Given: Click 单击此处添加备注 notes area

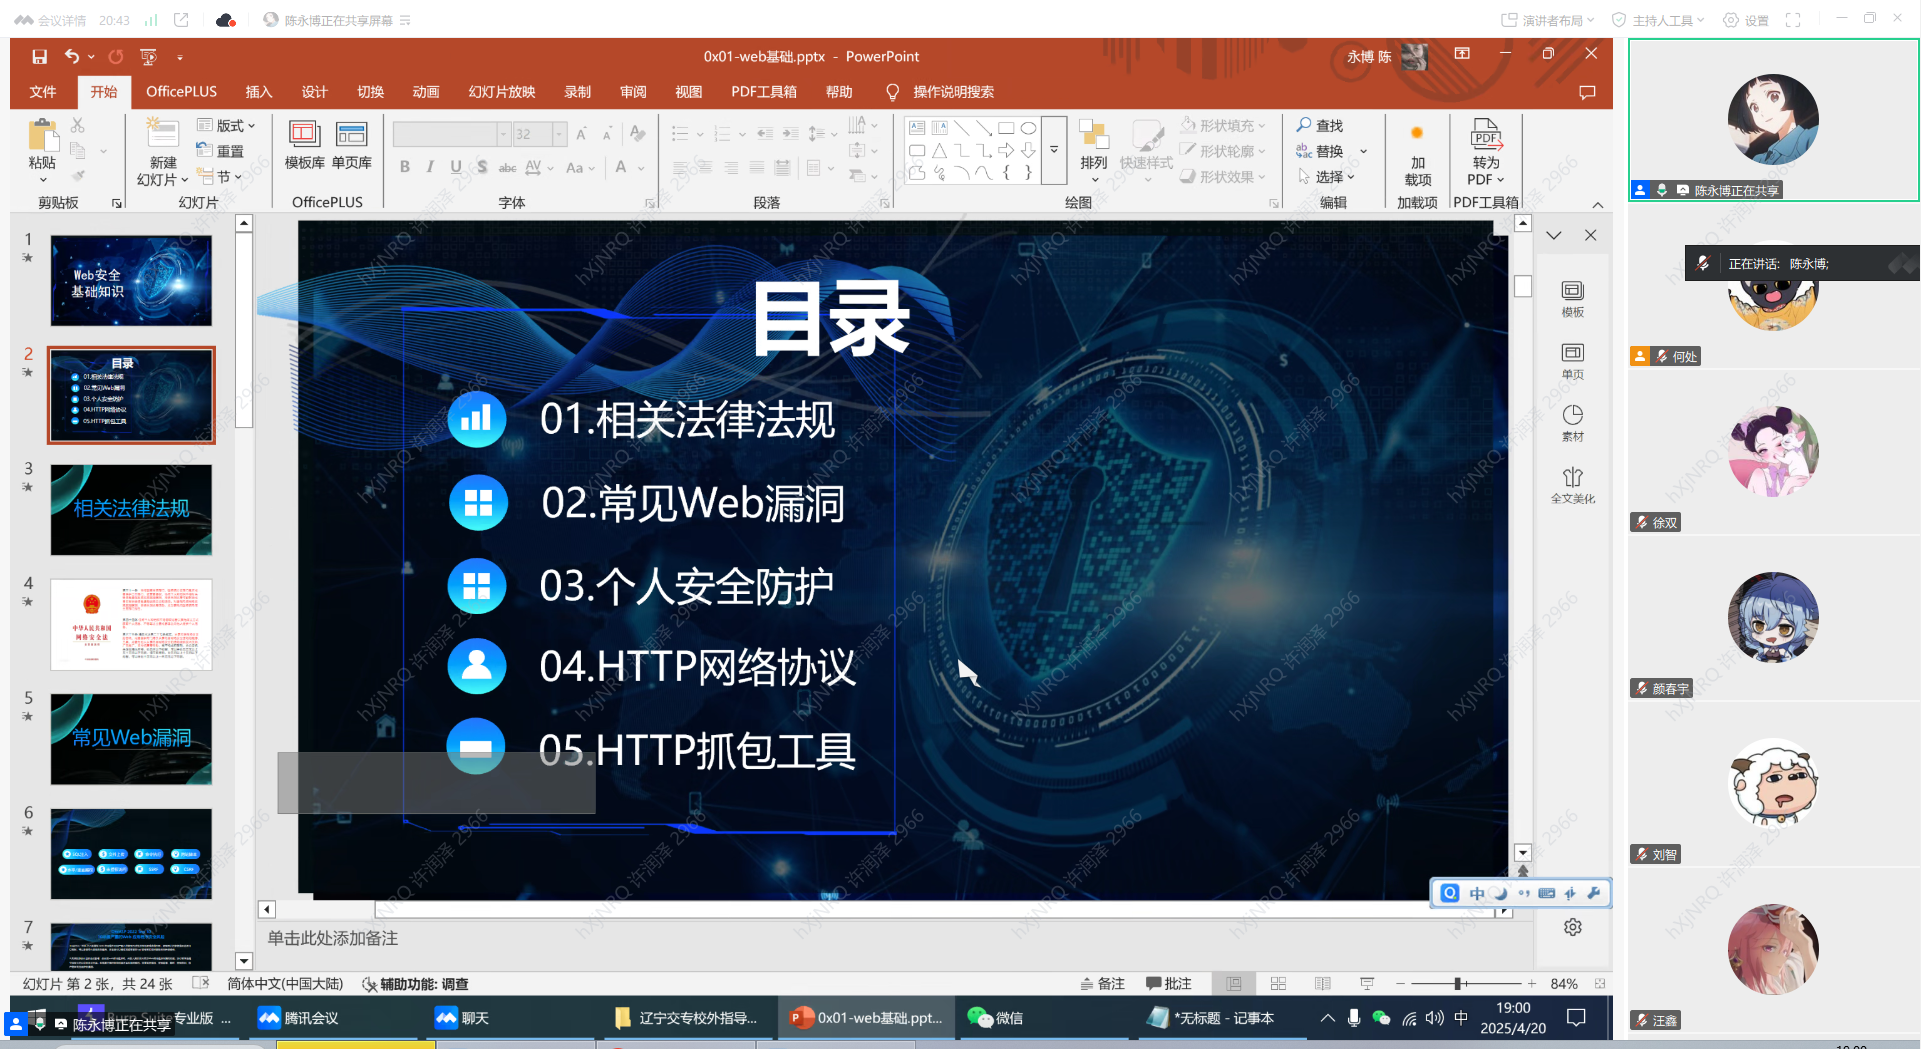Looking at the screenshot, I should point(333,938).
